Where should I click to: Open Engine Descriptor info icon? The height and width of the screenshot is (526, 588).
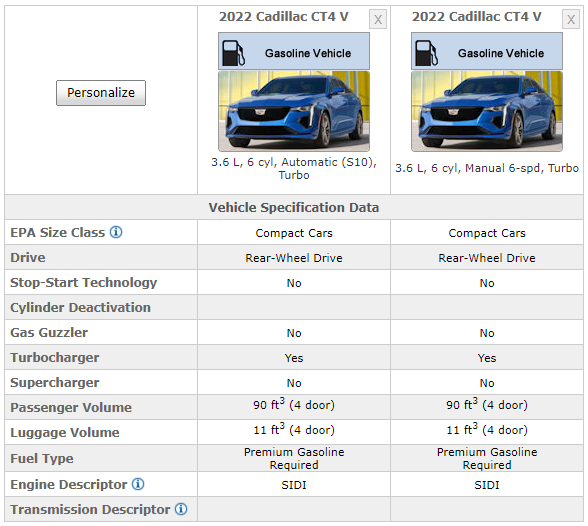pyautogui.click(x=138, y=484)
